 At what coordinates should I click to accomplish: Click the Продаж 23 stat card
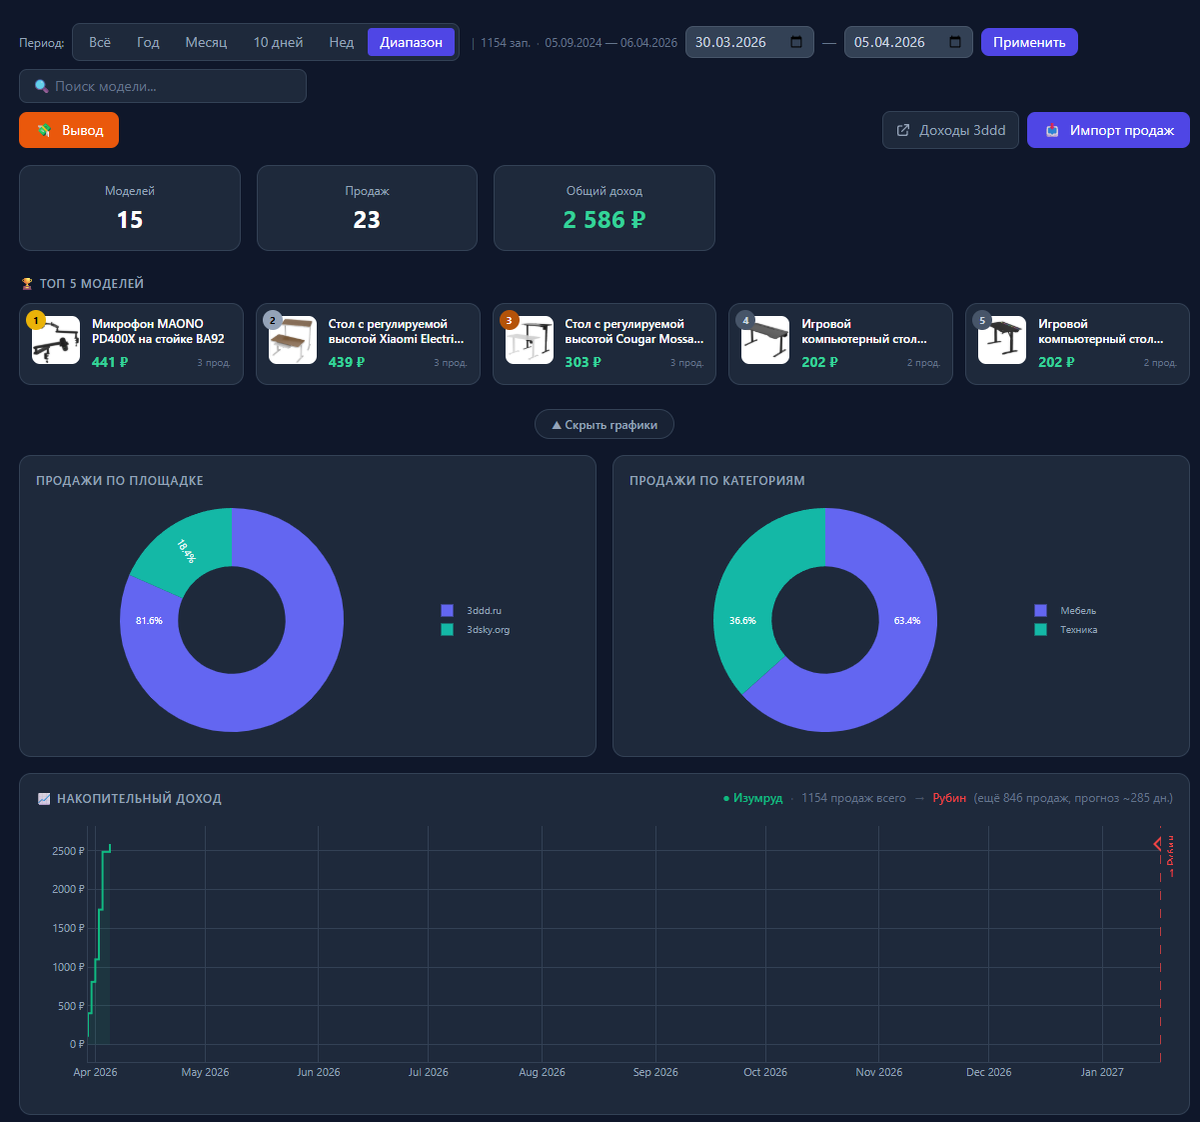point(367,208)
